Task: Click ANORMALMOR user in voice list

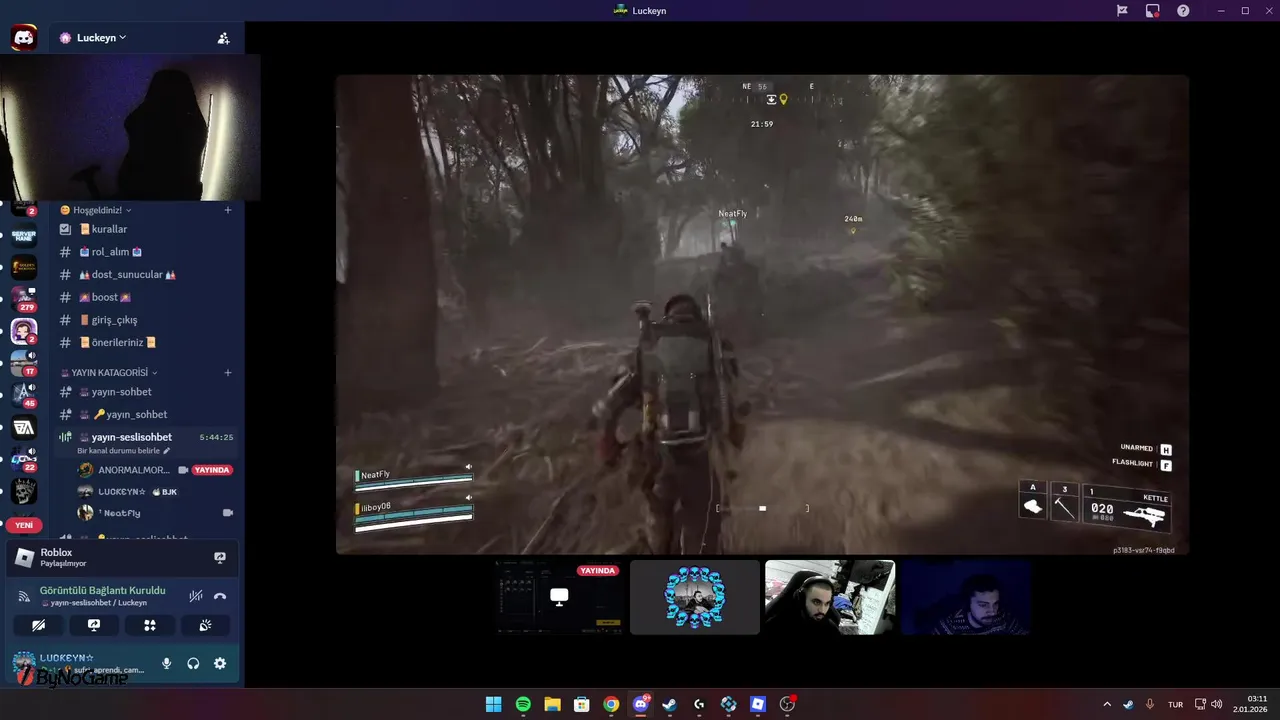Action: tap(155, 470)
